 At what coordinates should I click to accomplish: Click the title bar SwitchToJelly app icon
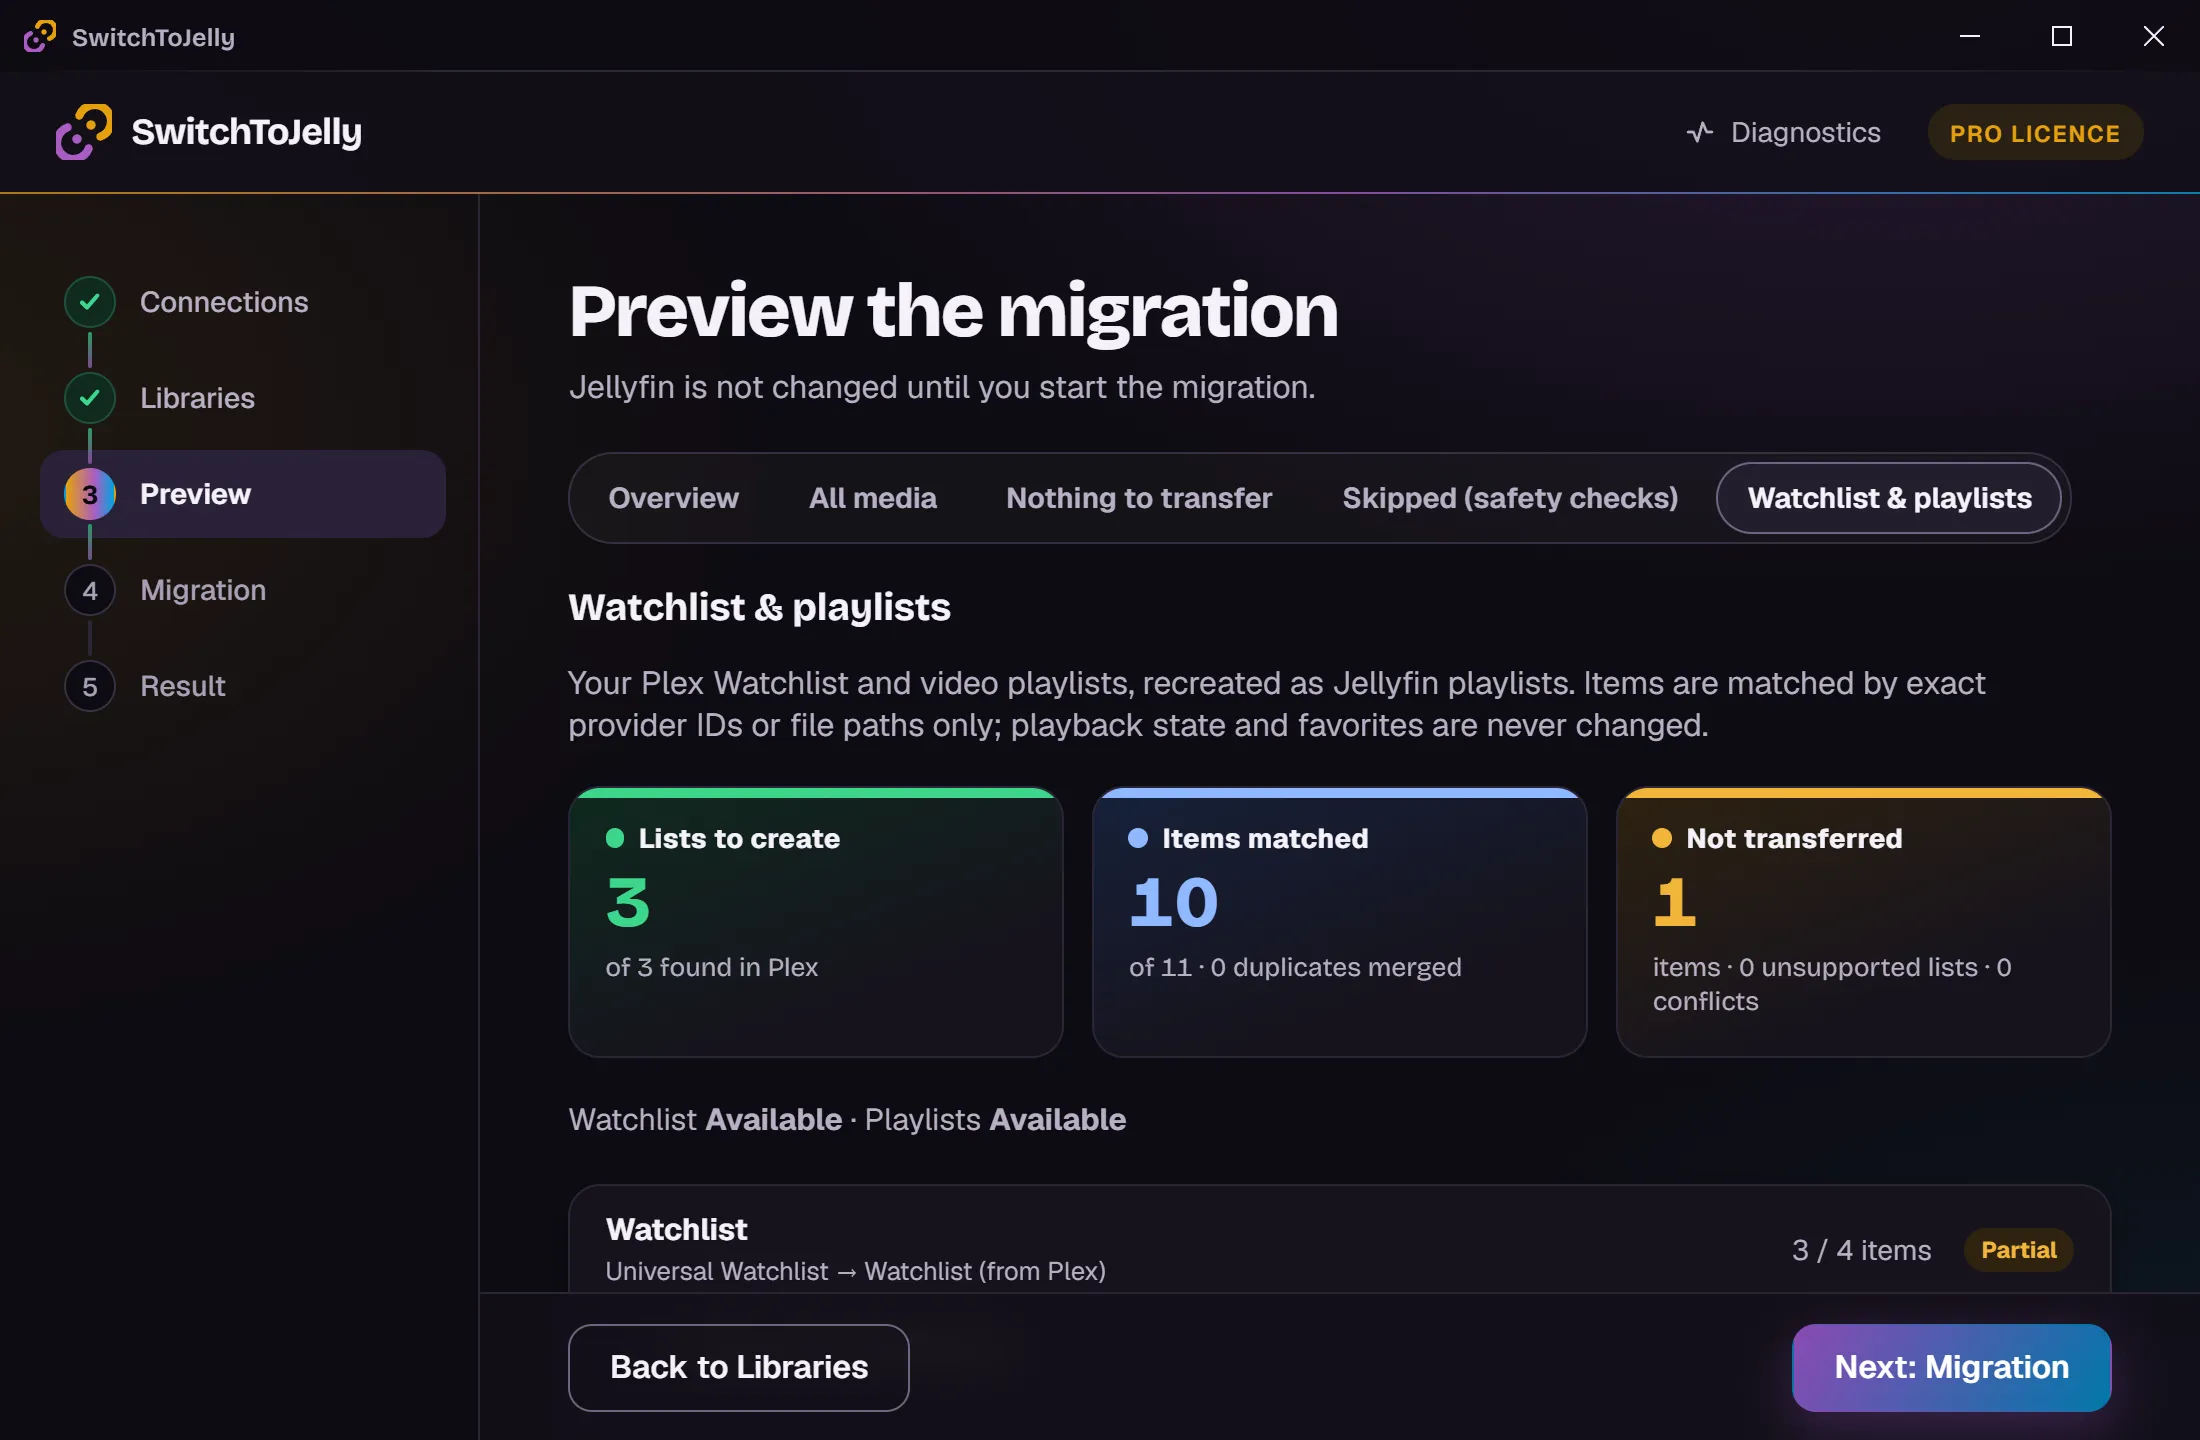[x=40, y=36]
